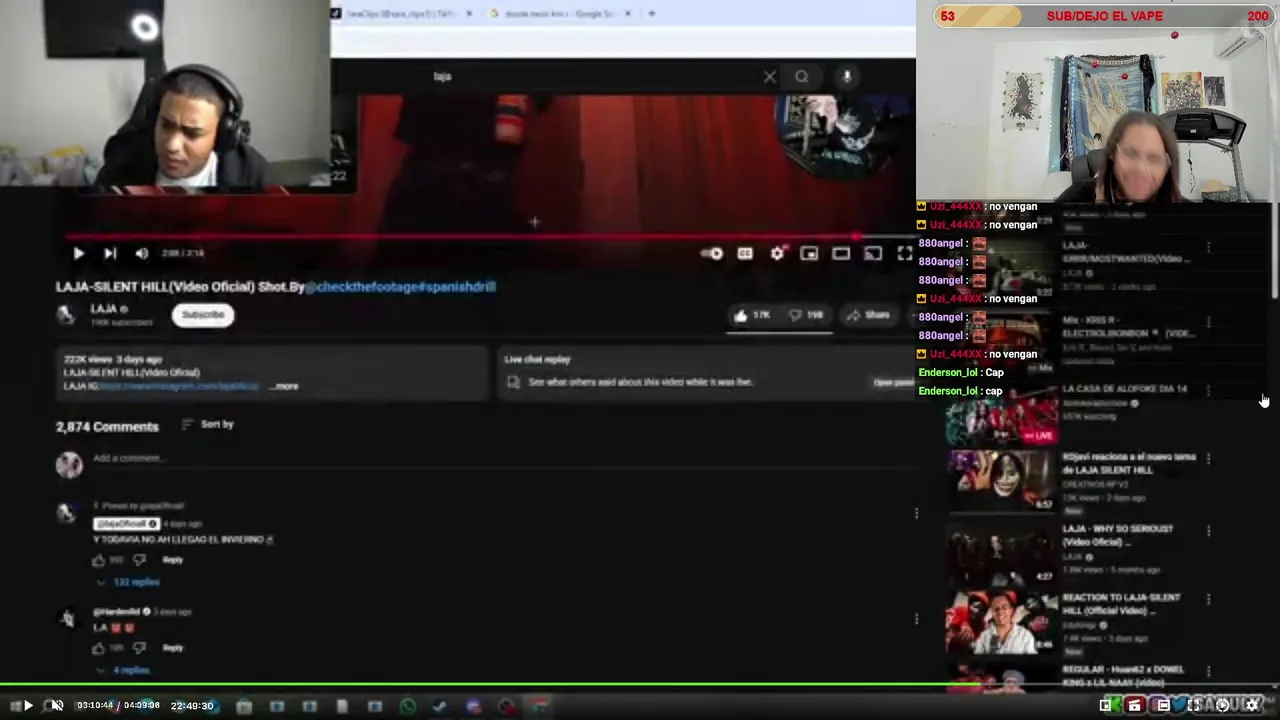The height and width of the screenshot is (720, 1280).
Task: Open outer player settings gear
Action: (1252, 705)
